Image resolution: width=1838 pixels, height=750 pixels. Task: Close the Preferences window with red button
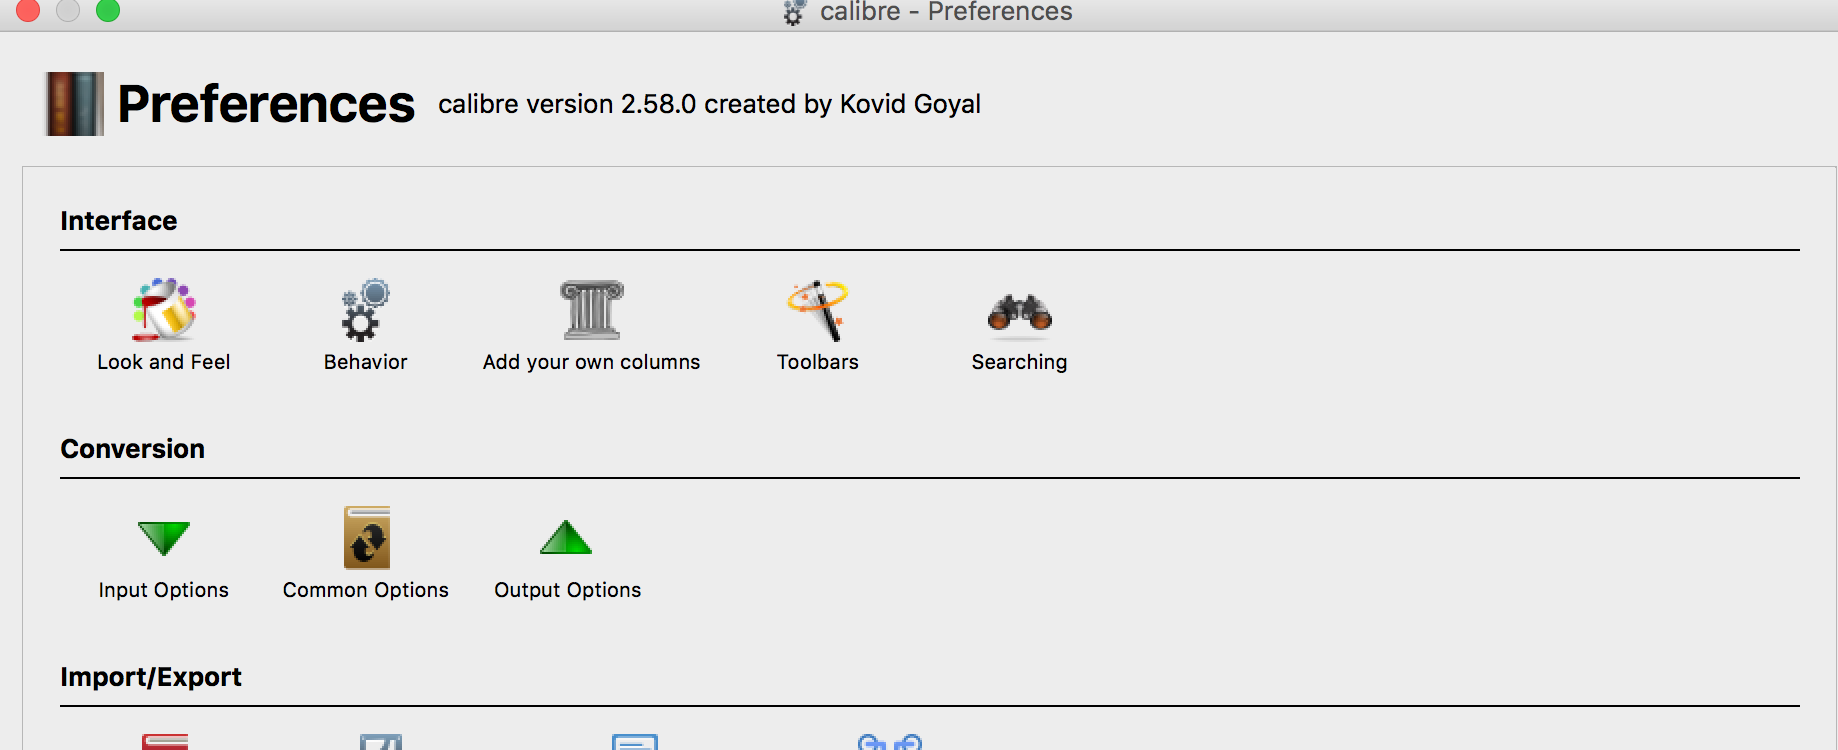click(x=28, y=11)
